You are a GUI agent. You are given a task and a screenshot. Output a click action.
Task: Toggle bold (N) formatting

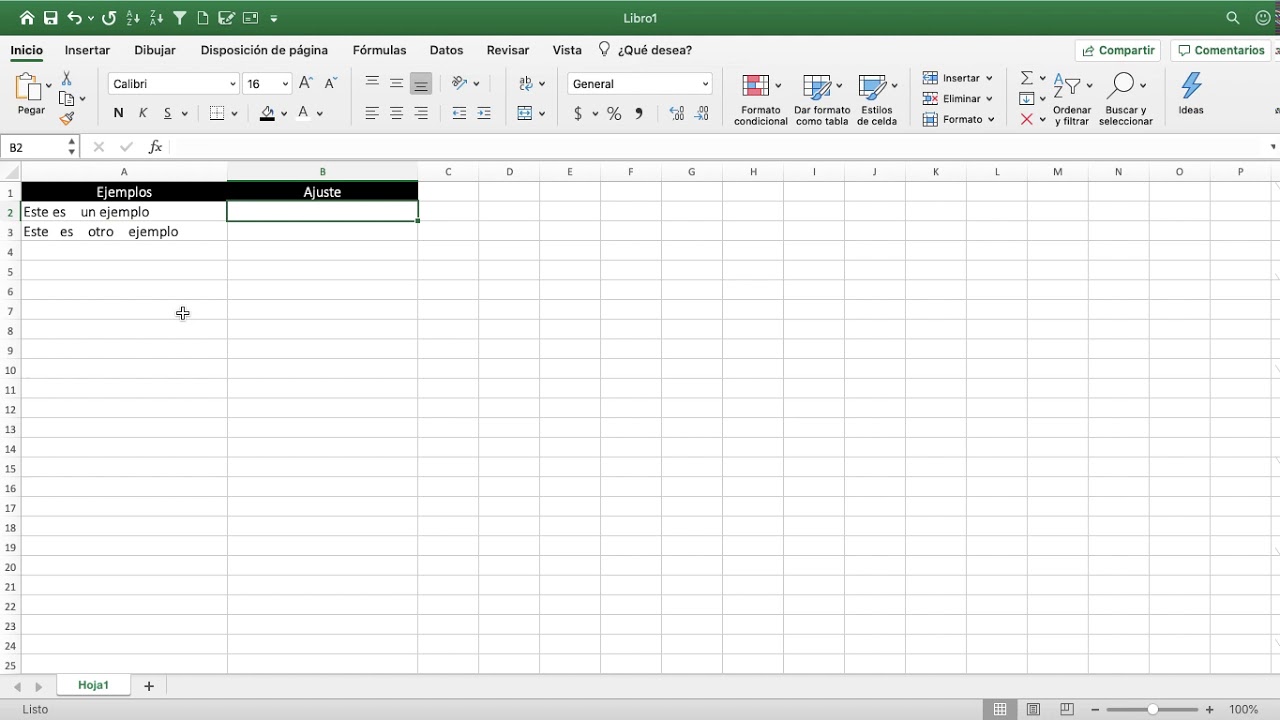118,113
